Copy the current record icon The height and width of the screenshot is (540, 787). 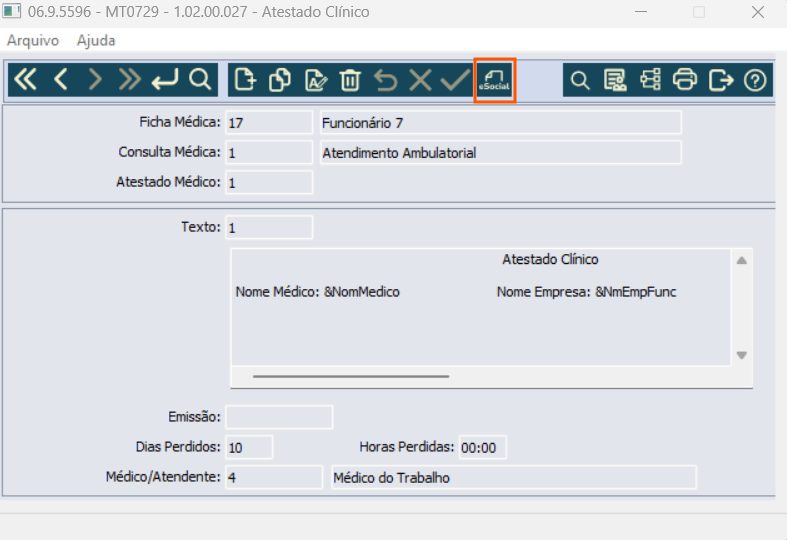click(x=280, y=80)
